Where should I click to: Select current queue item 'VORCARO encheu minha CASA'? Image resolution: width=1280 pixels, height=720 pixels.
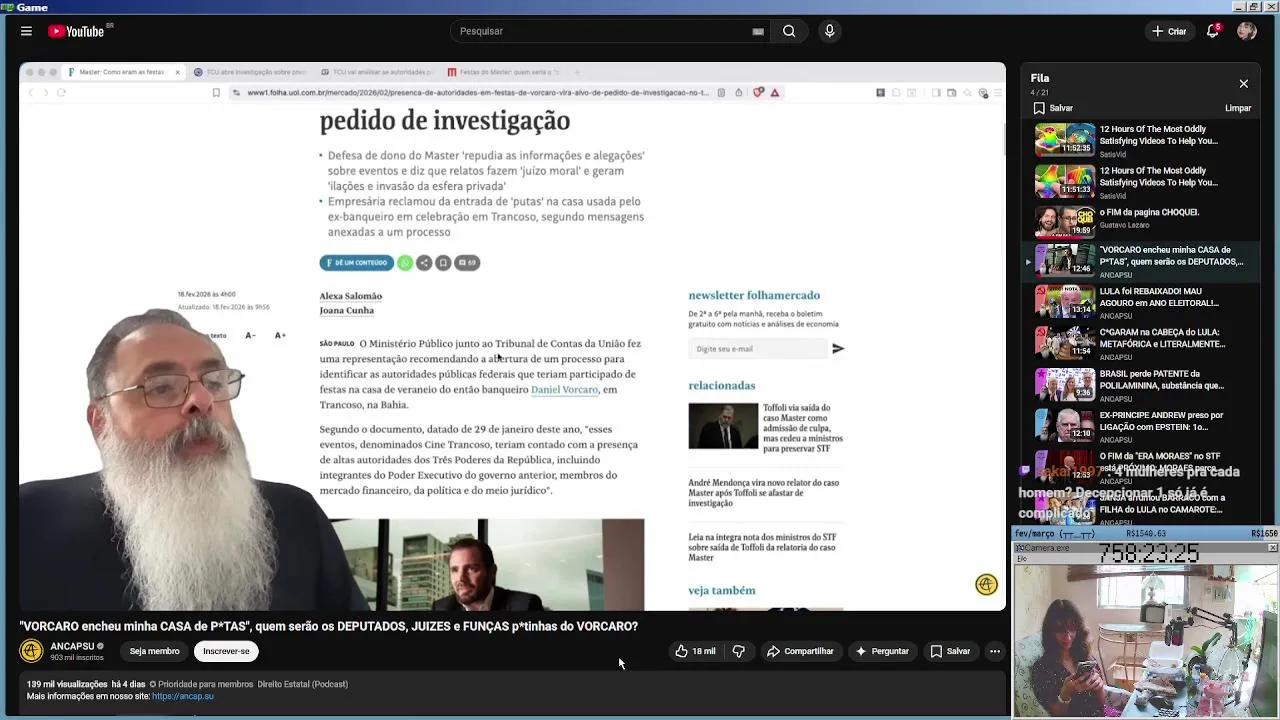pyautogui.click(x=1140, y=261)
